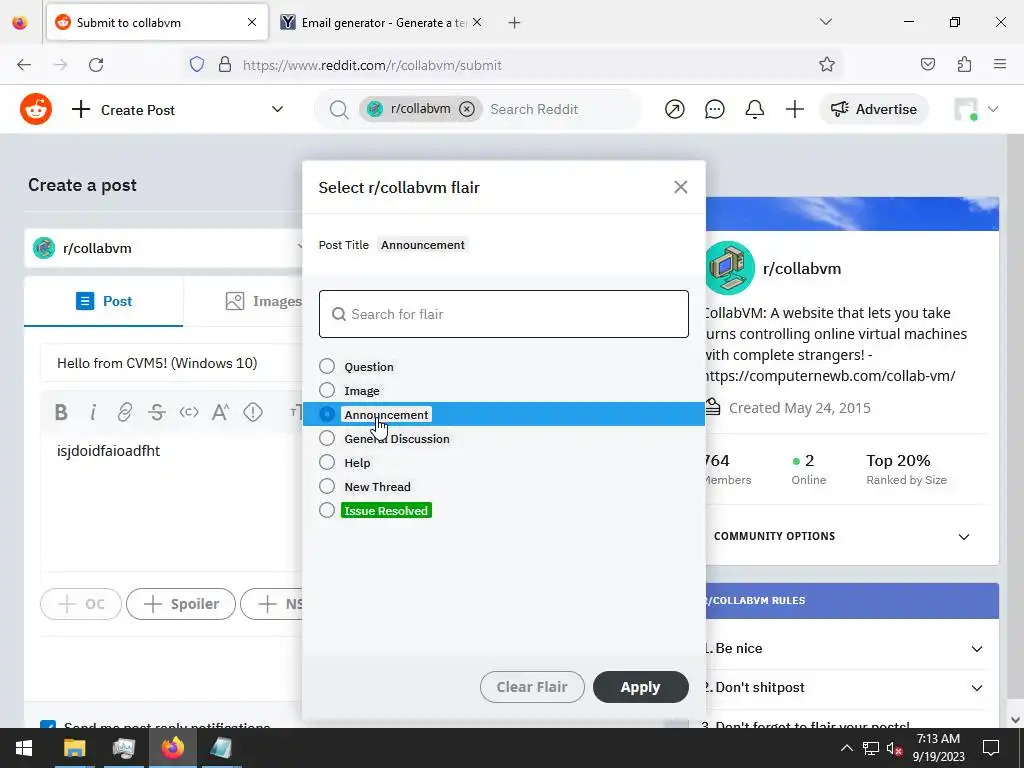Open the r/collabvm community selector

163,248
